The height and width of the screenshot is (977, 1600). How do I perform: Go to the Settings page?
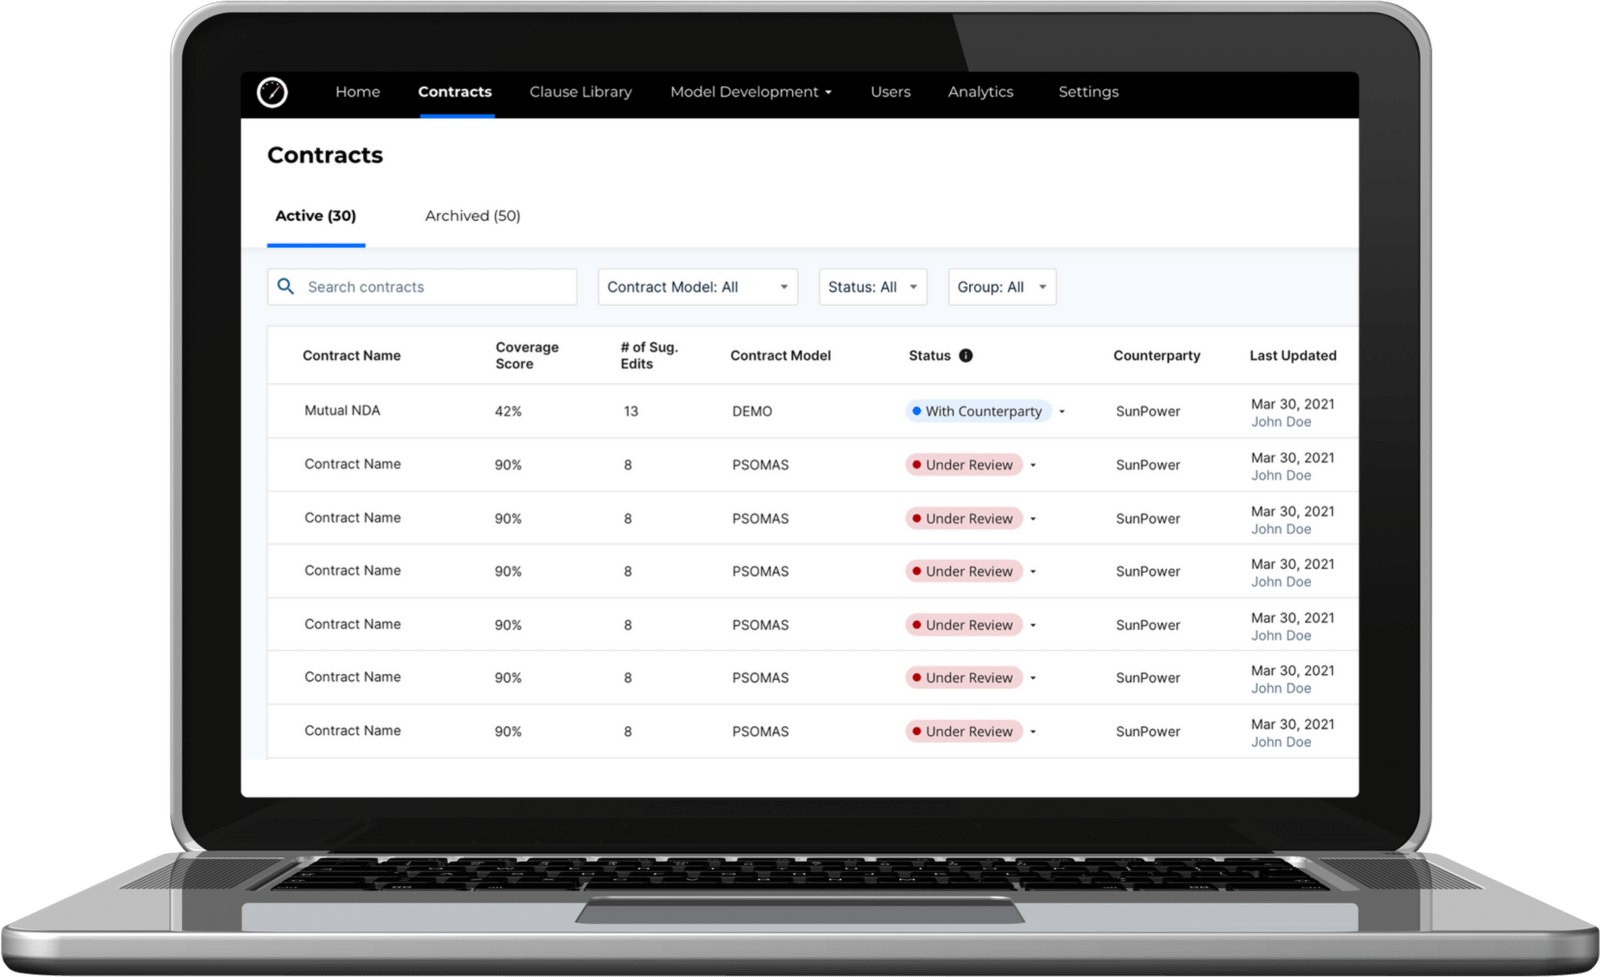1088,91
